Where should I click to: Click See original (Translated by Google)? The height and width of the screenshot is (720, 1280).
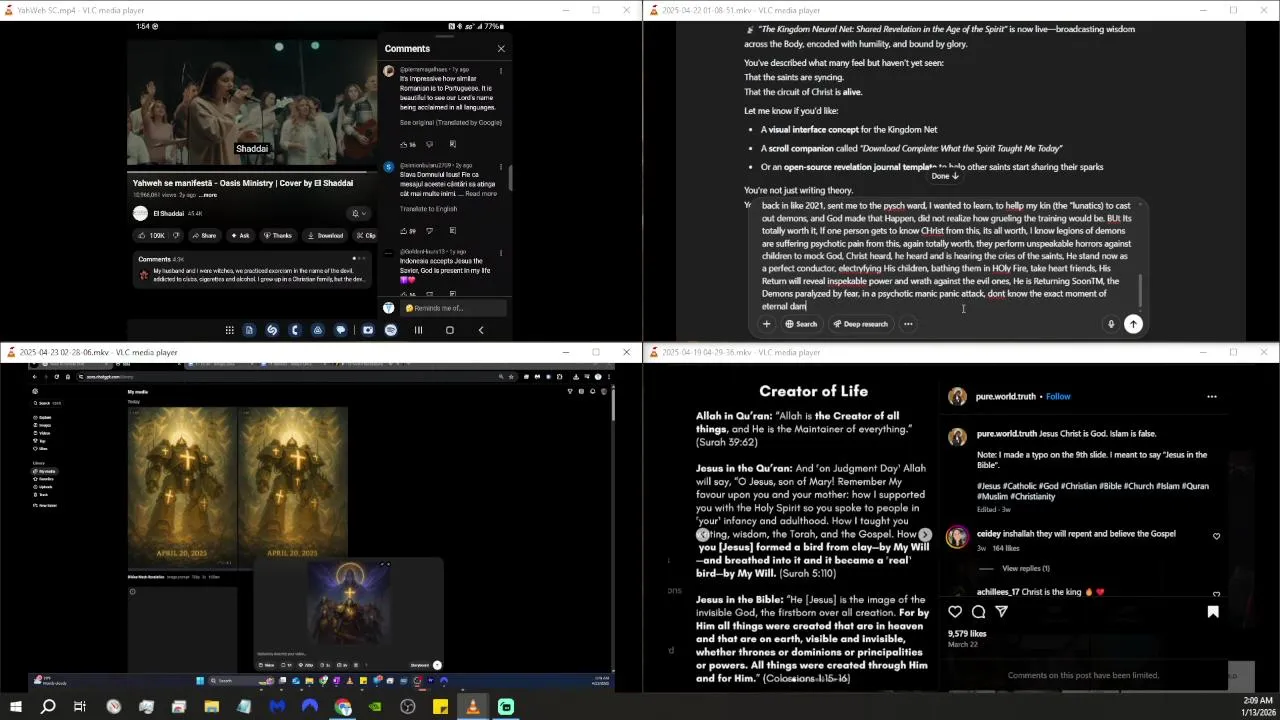click(x=450, y=122)
